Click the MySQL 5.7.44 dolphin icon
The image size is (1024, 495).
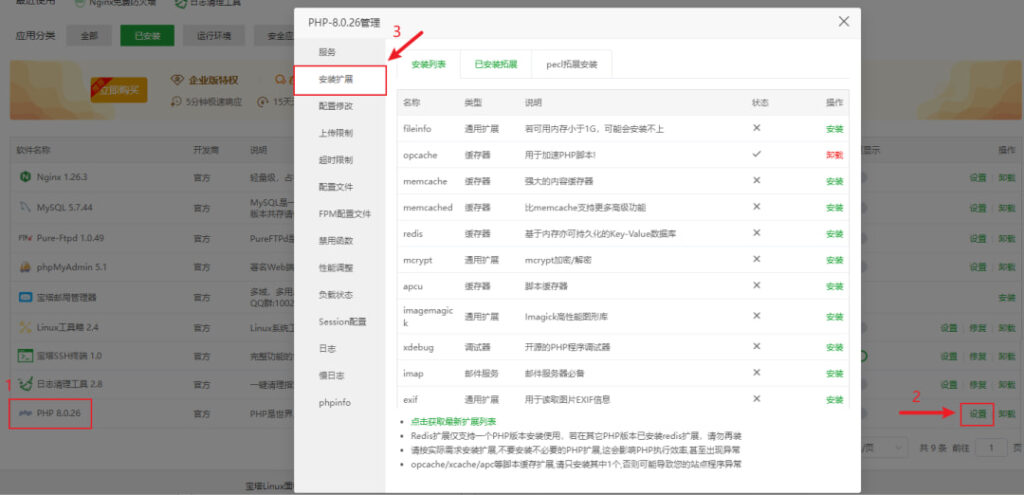25,208
